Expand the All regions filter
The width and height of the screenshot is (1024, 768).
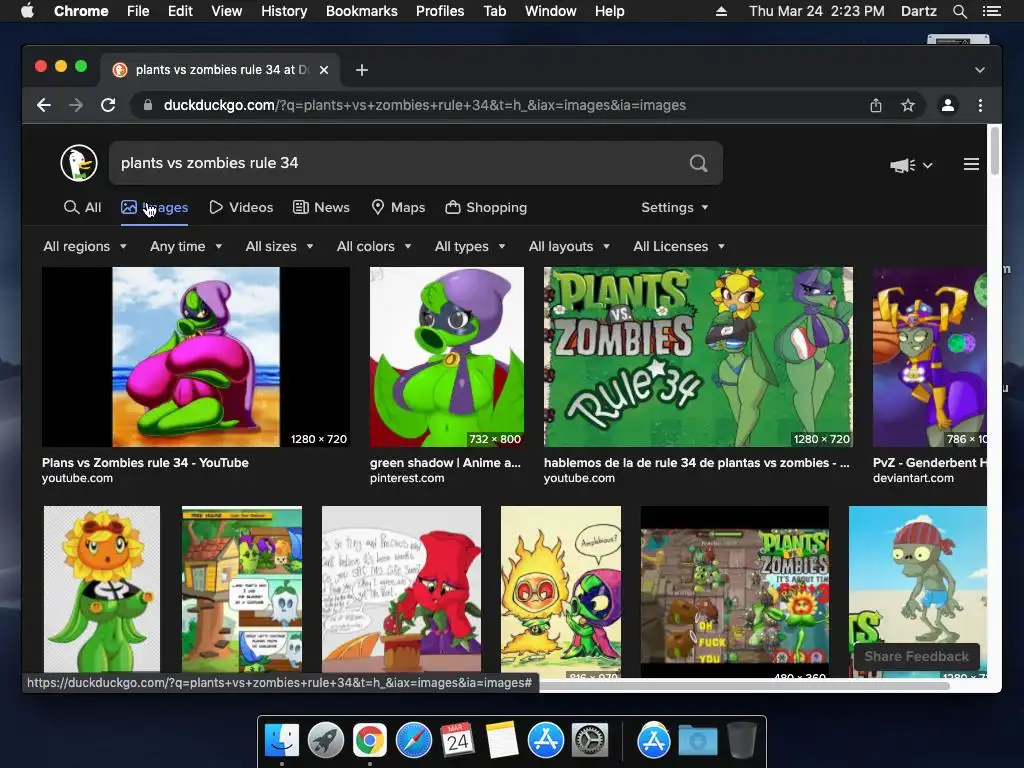pyautogui.click(x=85, y=247)
